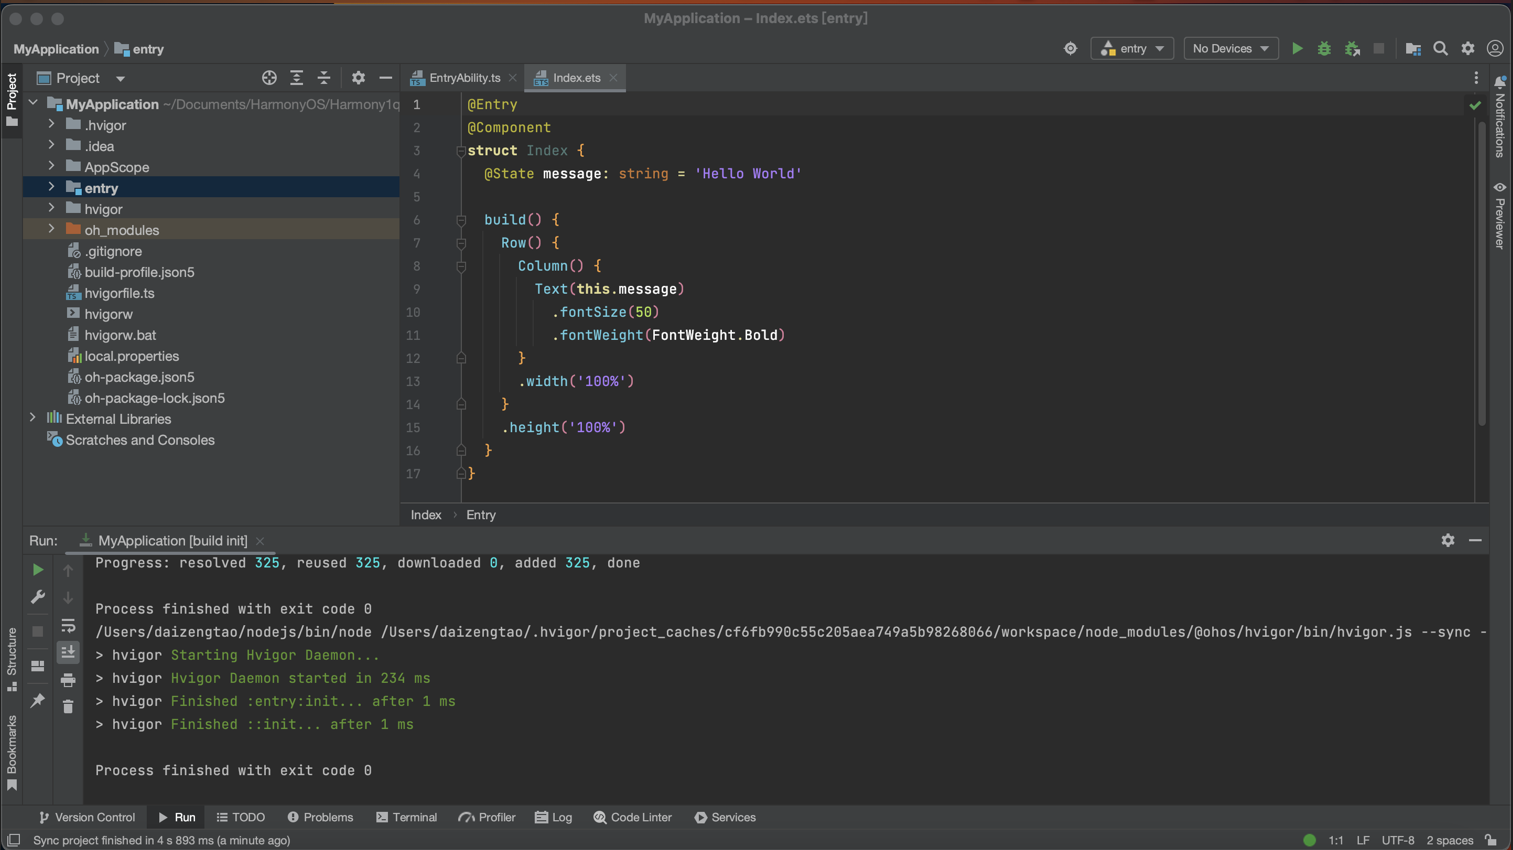
Task: Open the No Devices dropdown
Action: pos(1231,48)
